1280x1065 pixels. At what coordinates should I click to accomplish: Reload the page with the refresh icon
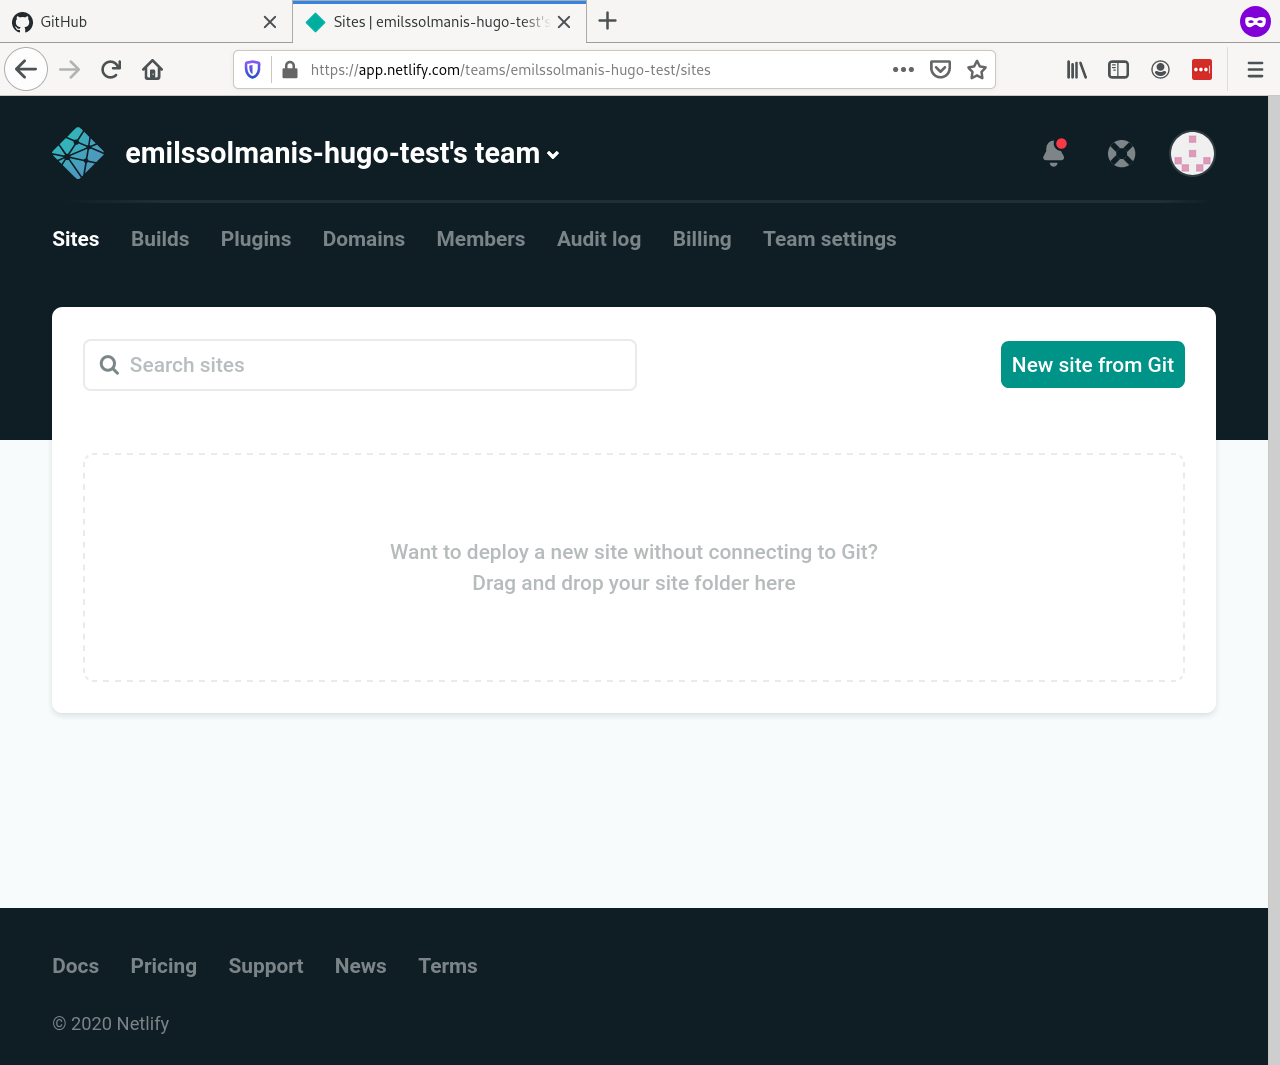(x=111, y=69)
